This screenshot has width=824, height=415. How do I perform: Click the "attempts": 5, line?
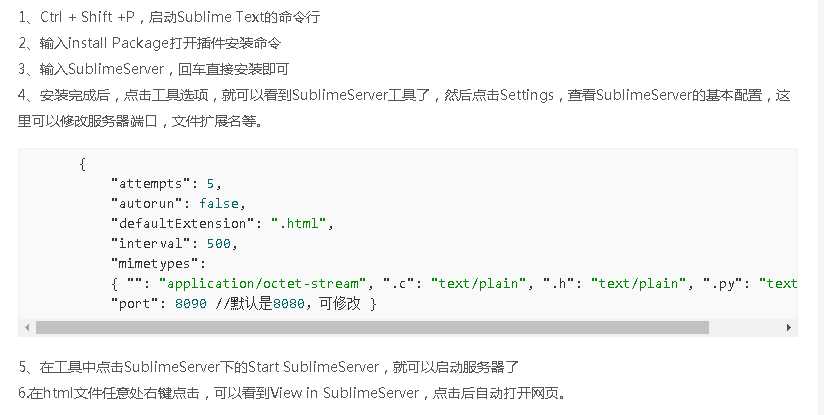(x=167, y=183)
